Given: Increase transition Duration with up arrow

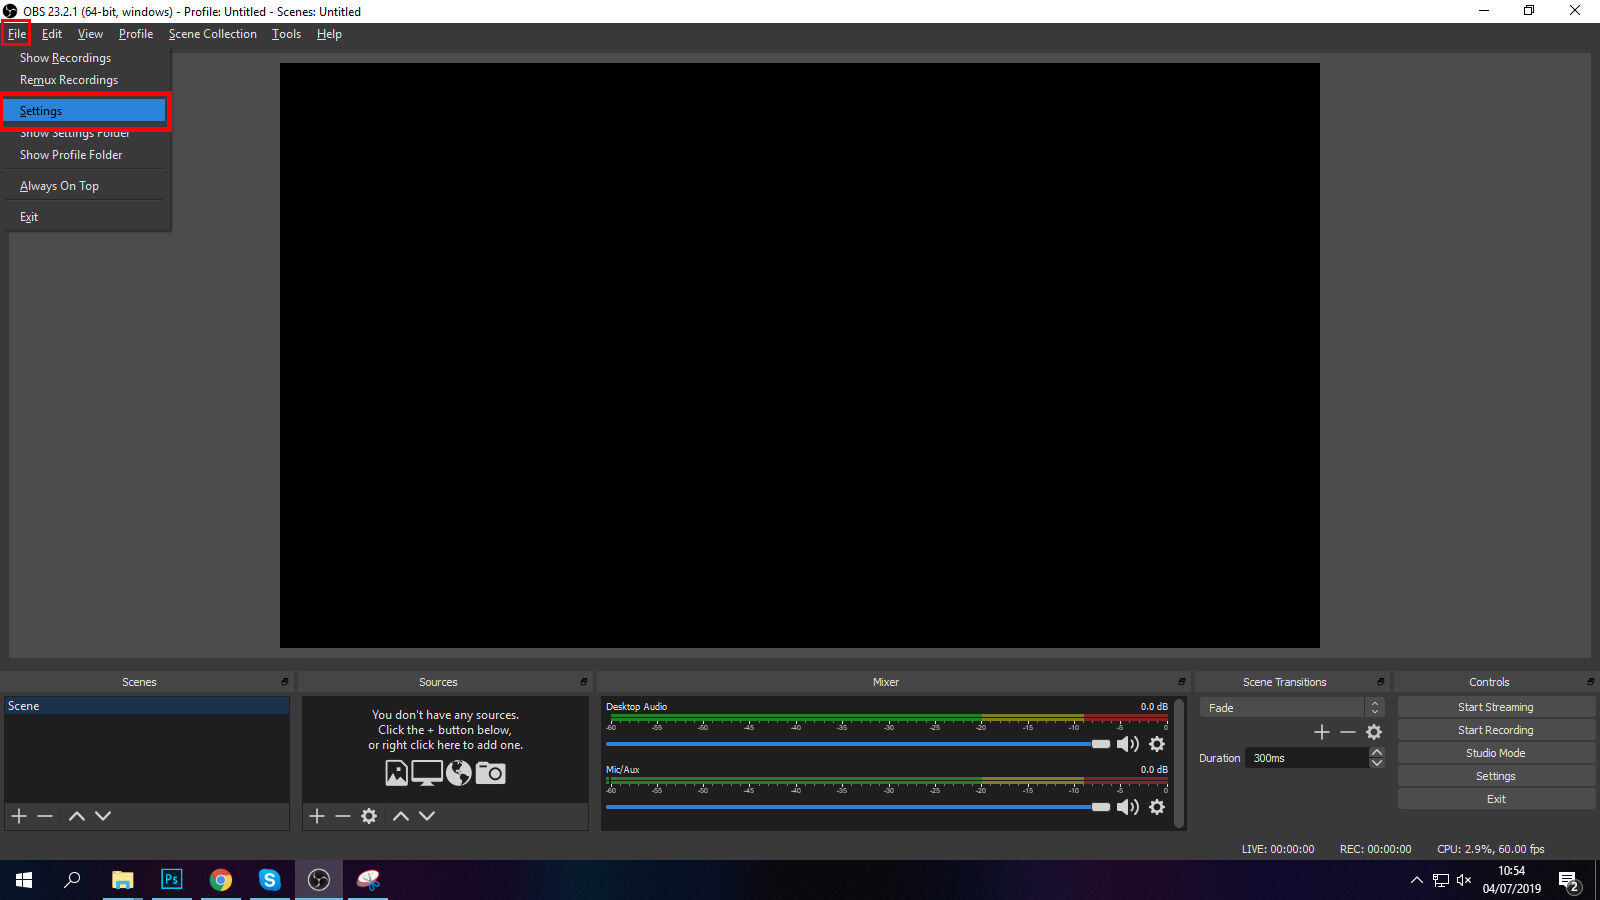Looking at the screenshot, I should (x=1377, y=752).
